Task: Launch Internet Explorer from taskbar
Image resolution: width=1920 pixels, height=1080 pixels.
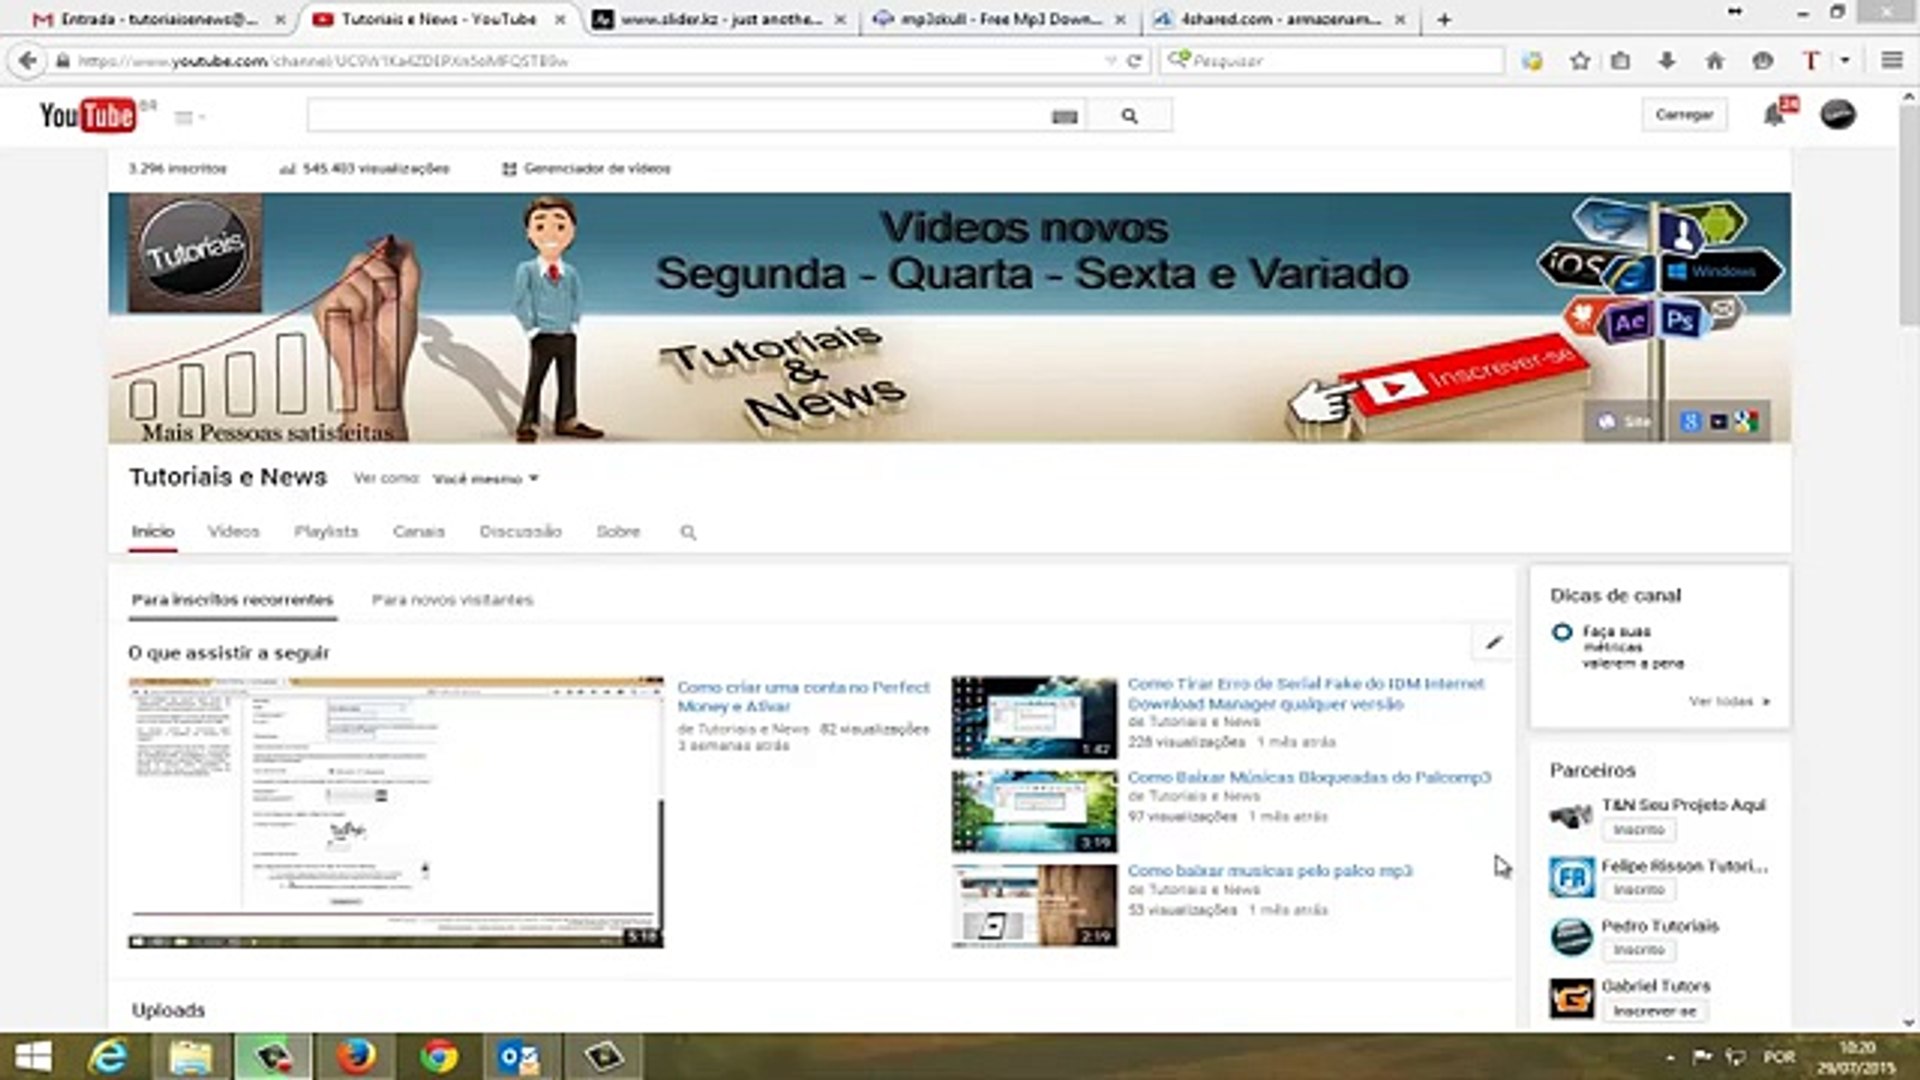Action: click(x=108, y=1057)
